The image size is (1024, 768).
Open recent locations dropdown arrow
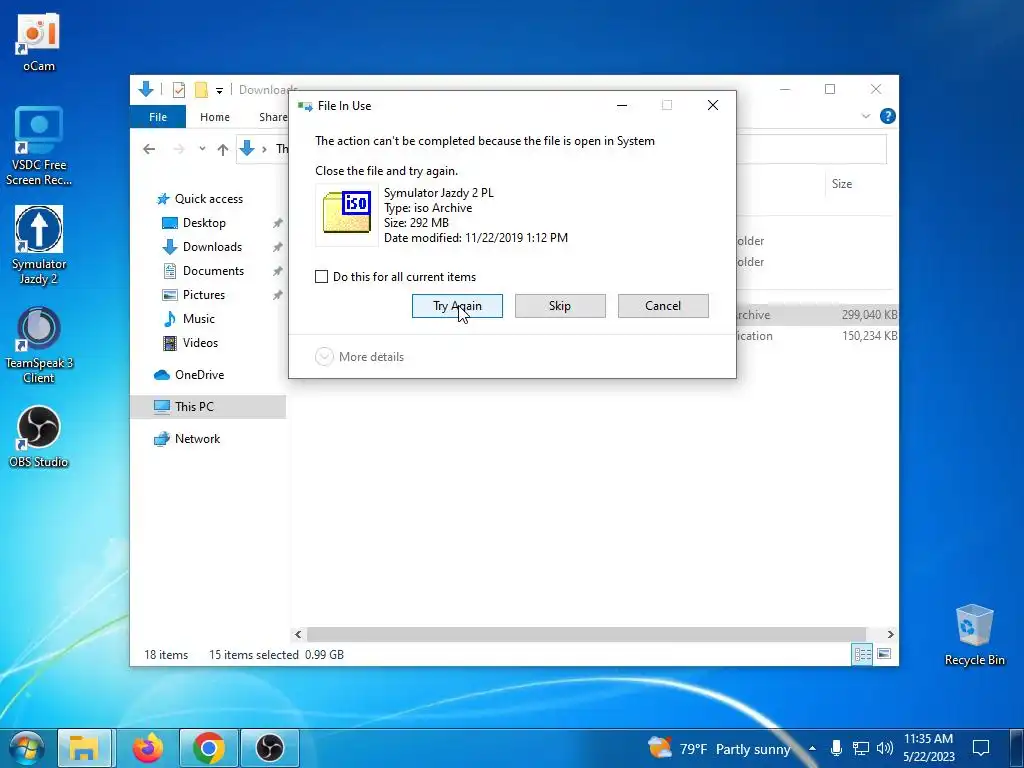pos(202,149)
